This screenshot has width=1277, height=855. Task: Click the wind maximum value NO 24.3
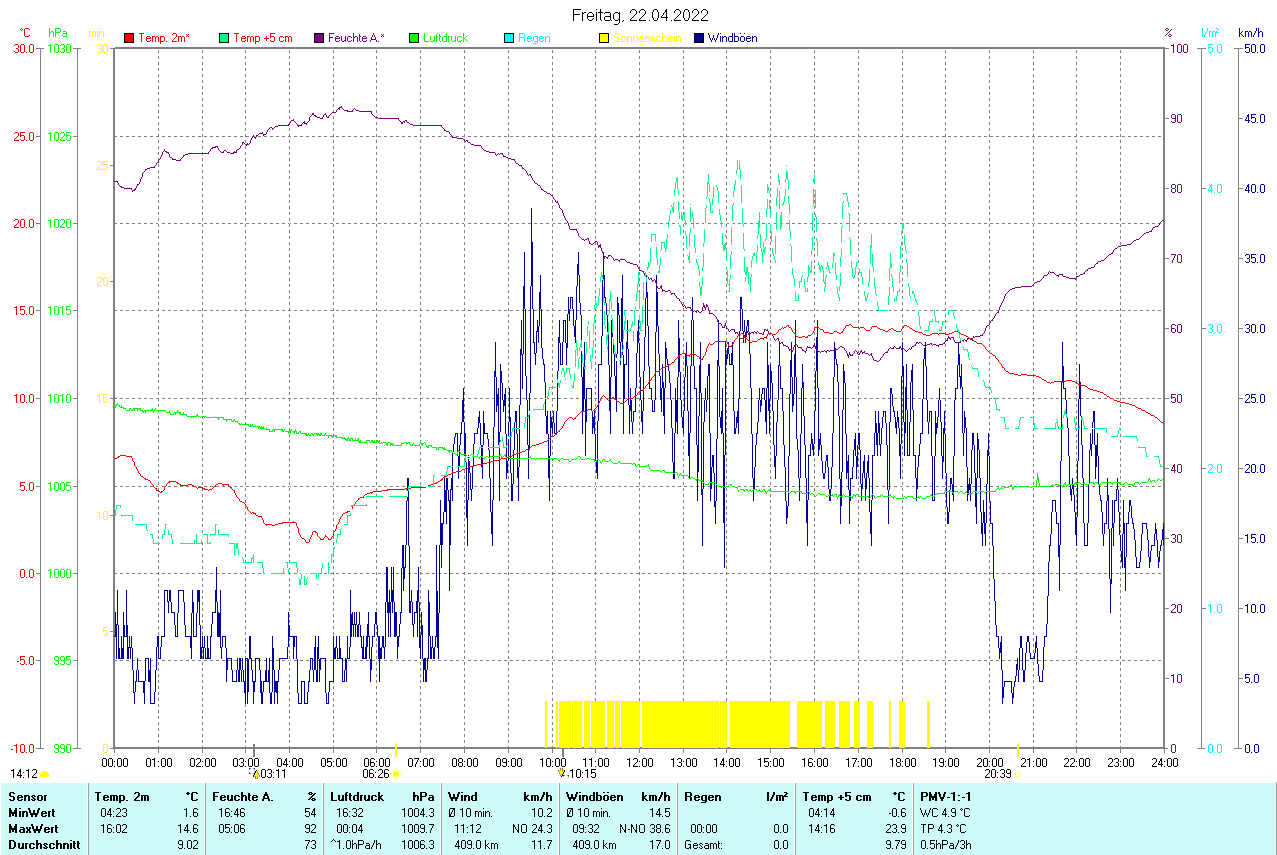tap(531, 829)
